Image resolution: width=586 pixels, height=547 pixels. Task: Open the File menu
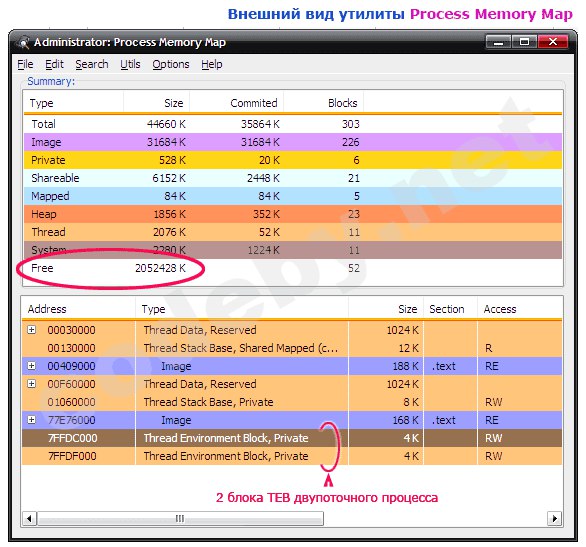[25, 64]
